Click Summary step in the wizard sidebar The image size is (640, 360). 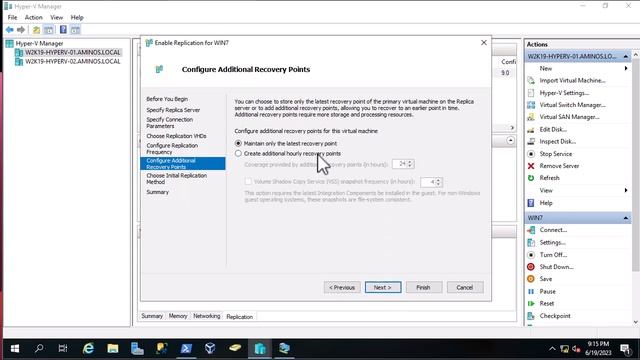[x=158, y=192]
